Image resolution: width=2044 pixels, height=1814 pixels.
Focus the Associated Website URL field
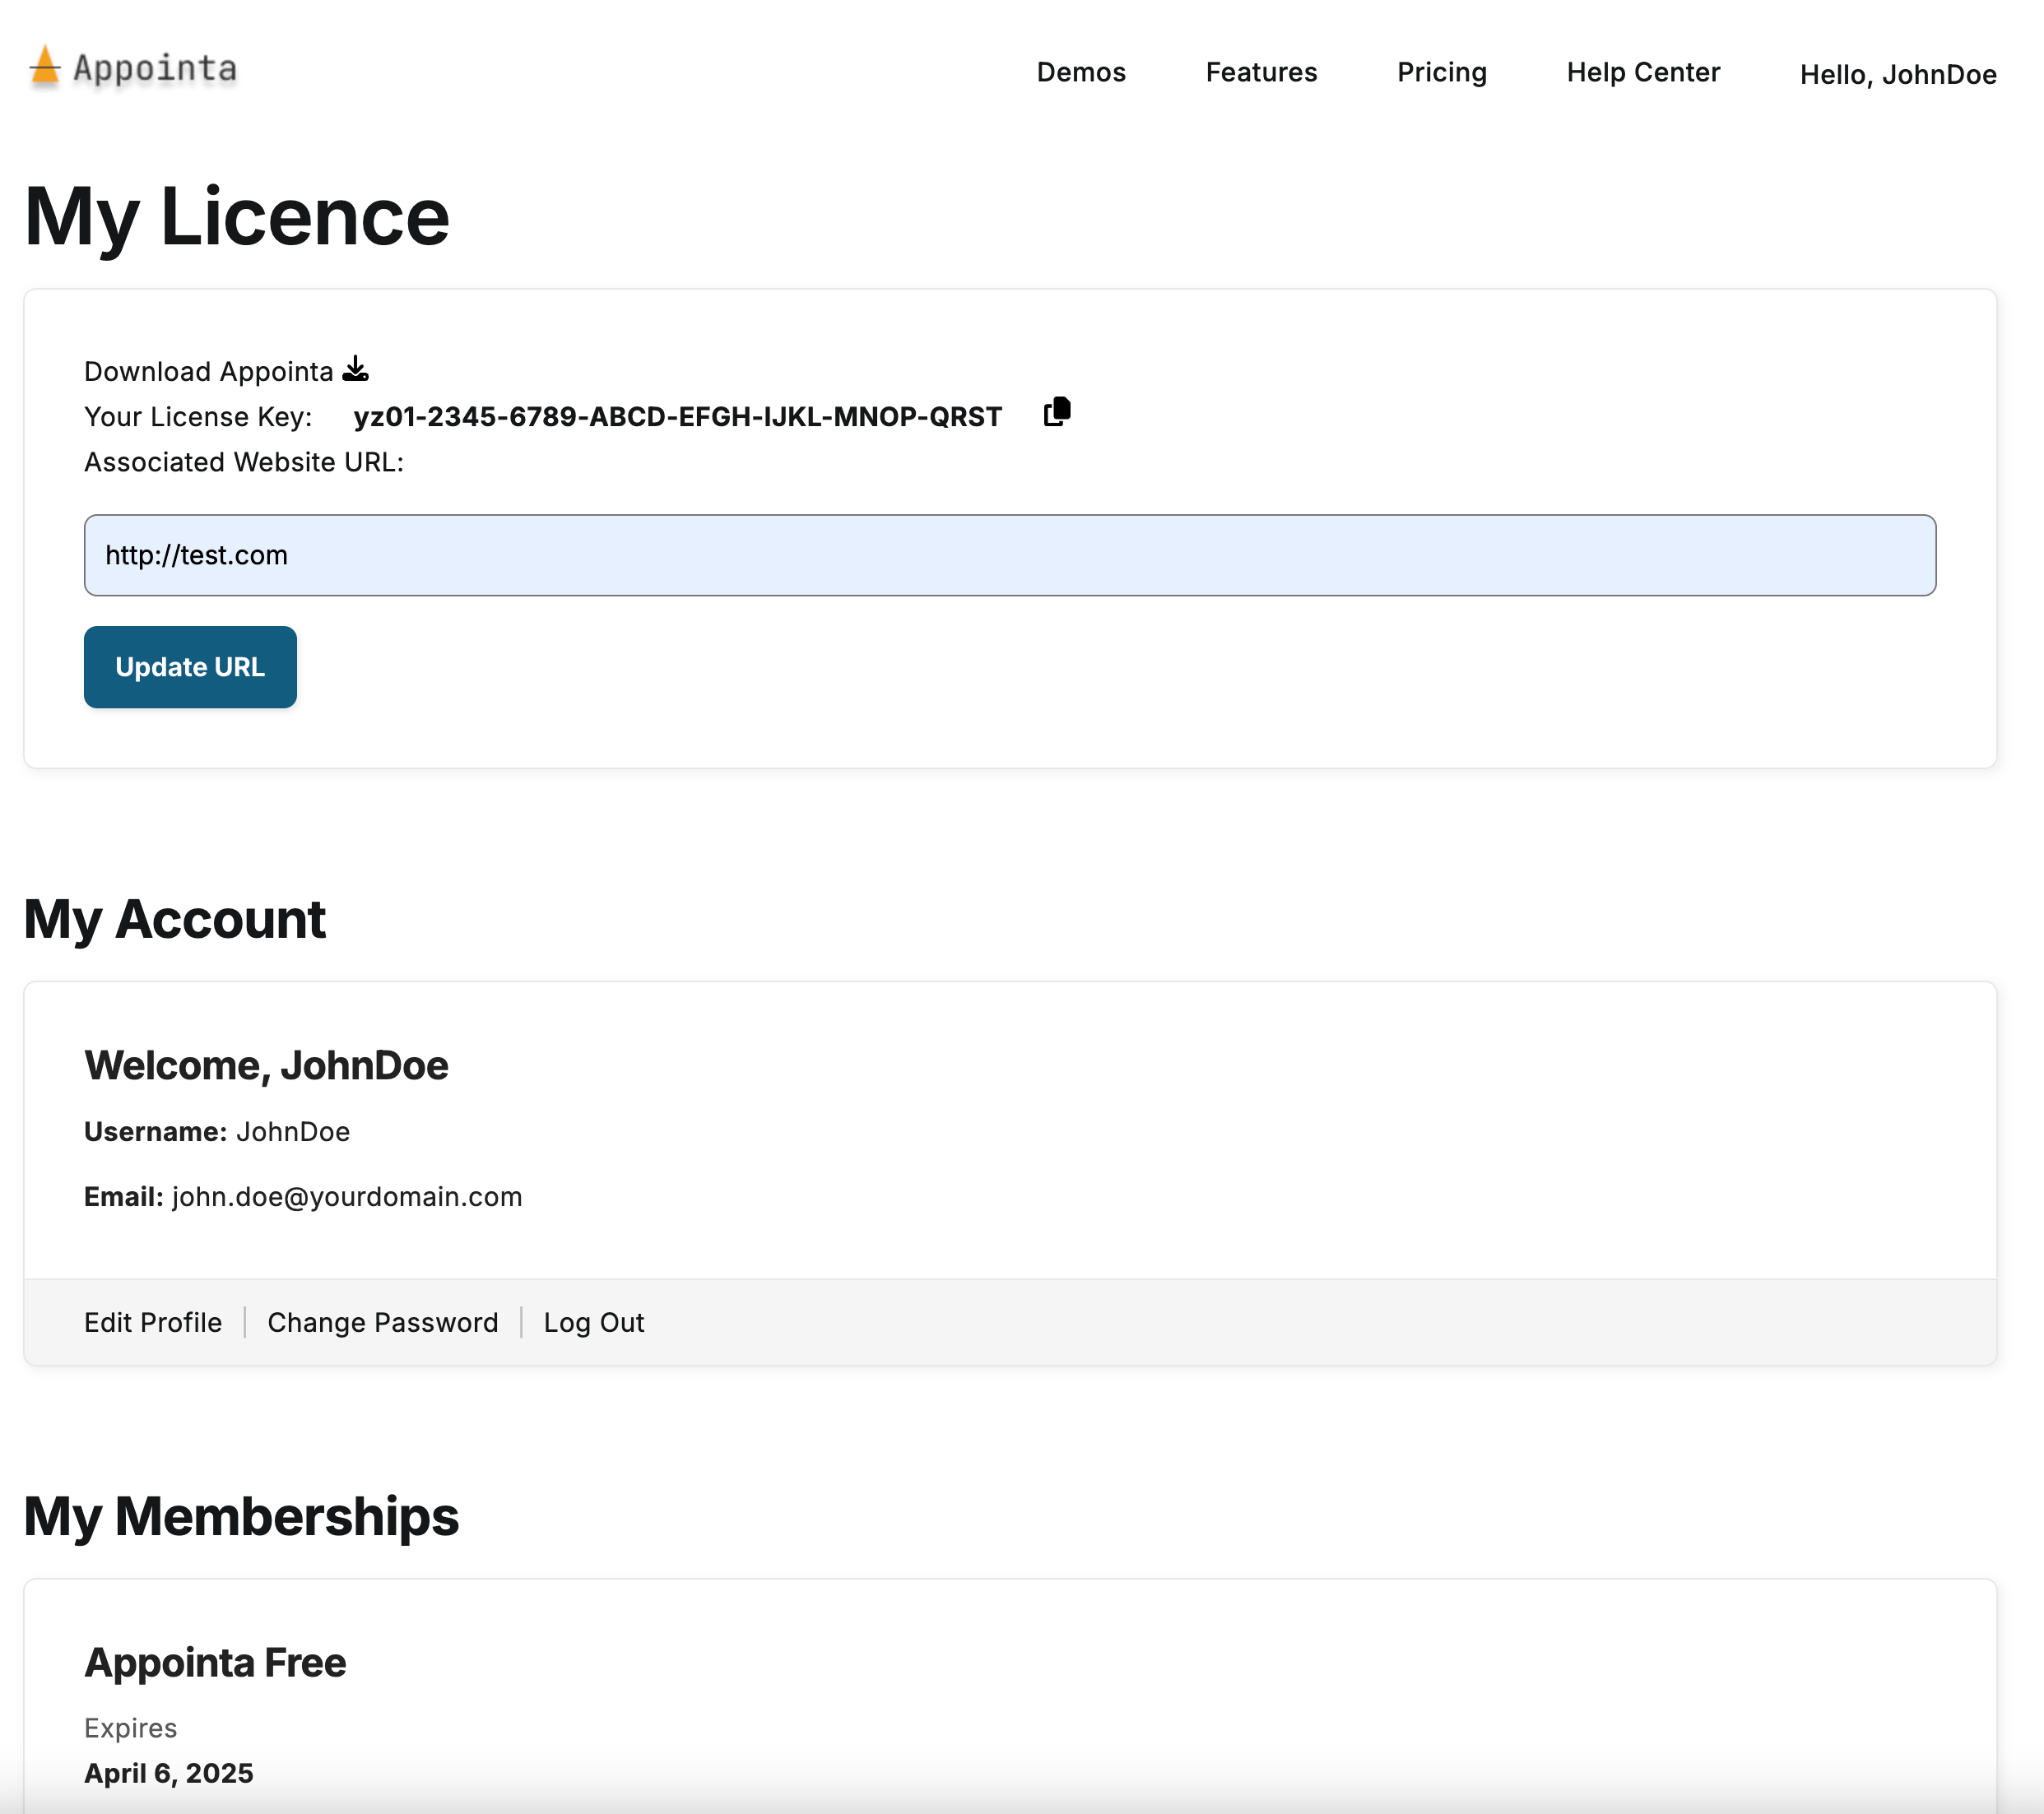(1009, 555)
